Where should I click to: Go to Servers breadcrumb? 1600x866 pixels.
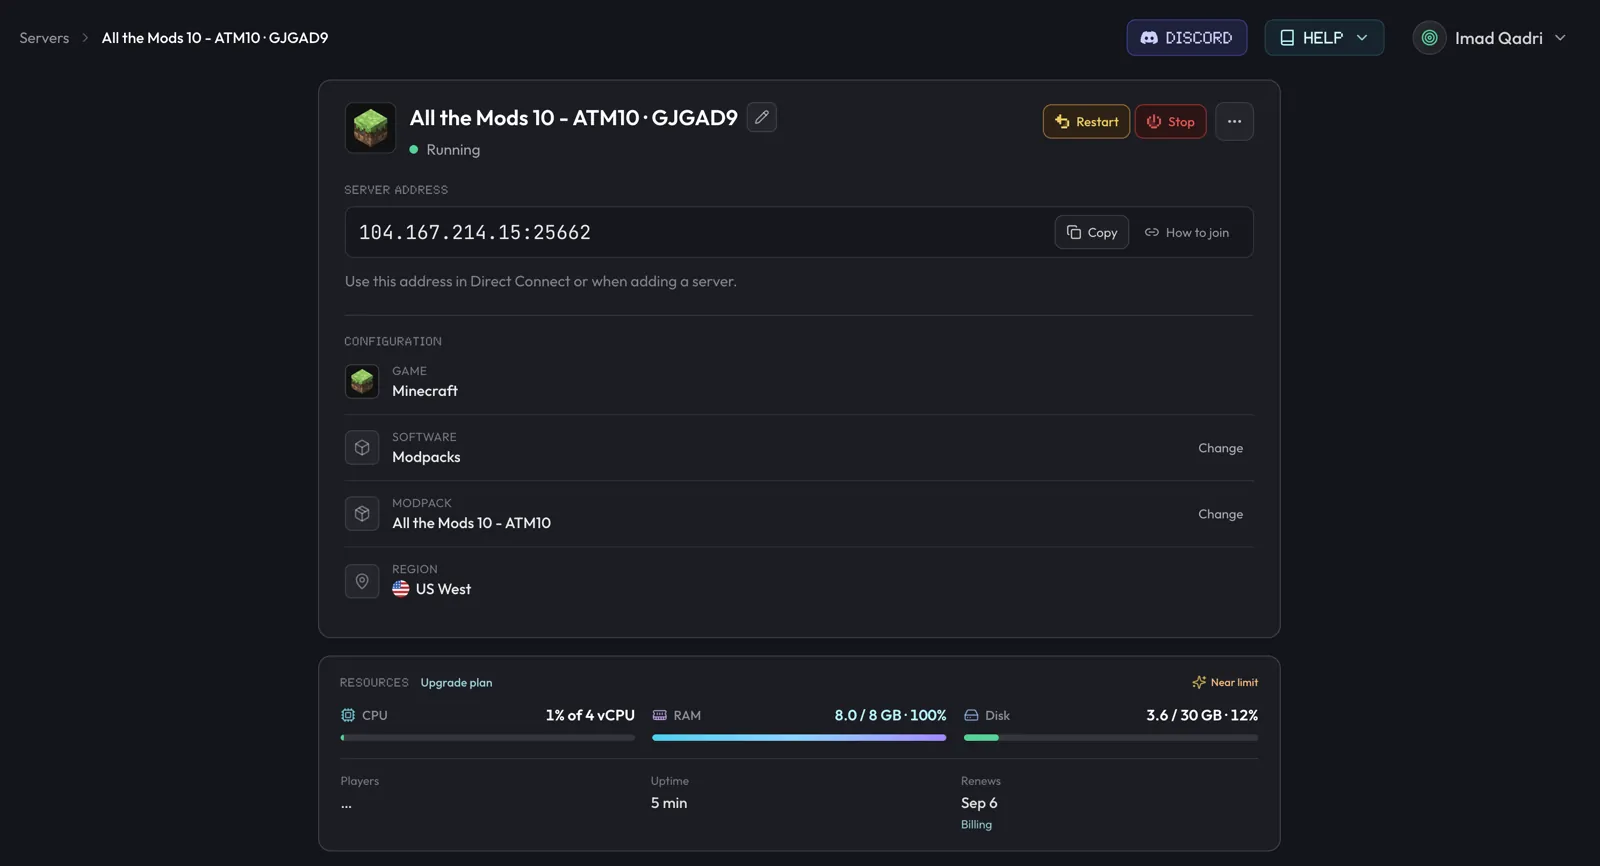click(44, 38)
